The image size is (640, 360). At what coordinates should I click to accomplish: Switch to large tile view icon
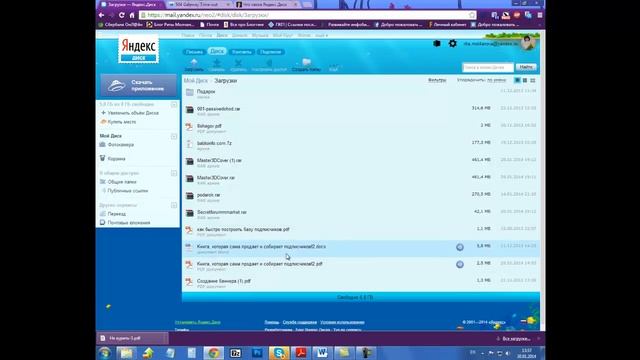click(517, 80)
